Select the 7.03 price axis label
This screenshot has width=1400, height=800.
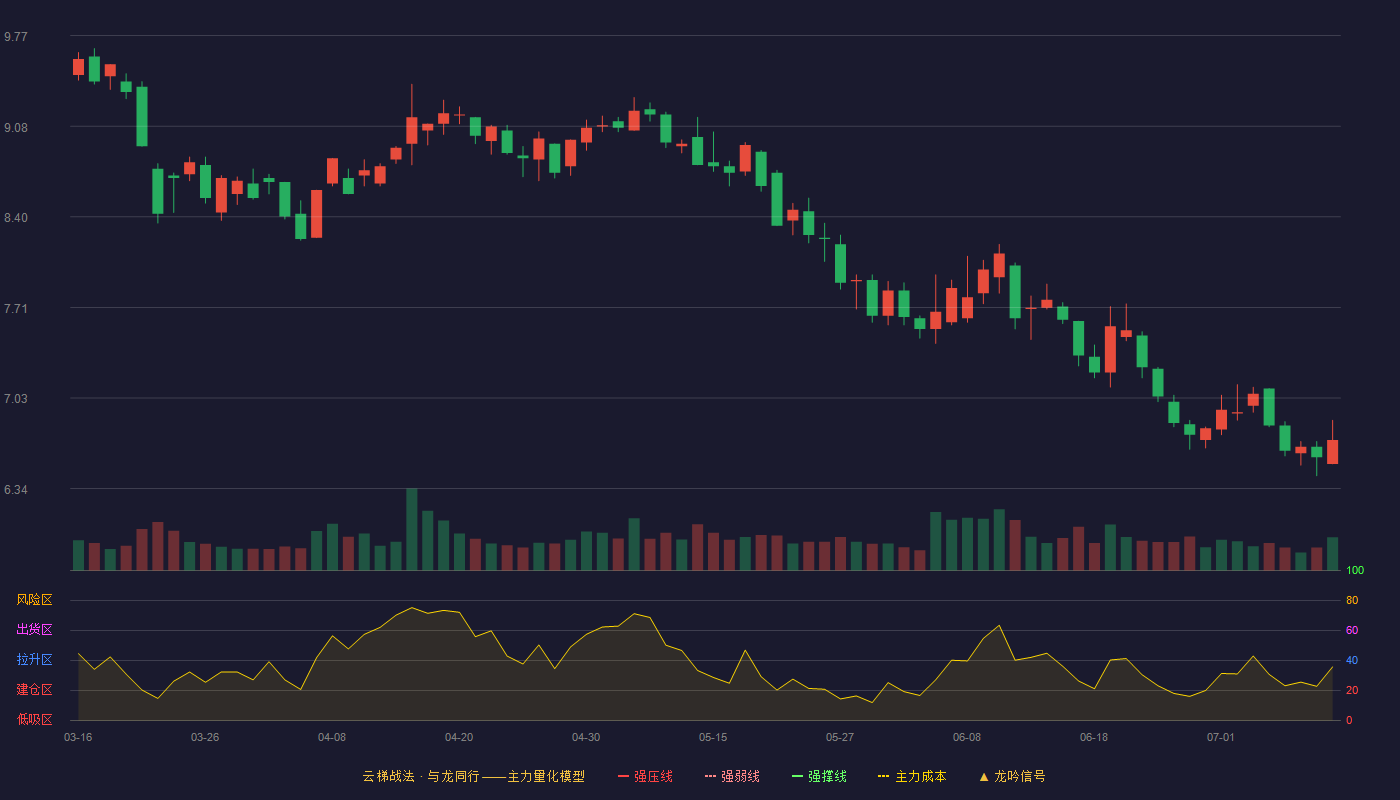pos(16,399)
